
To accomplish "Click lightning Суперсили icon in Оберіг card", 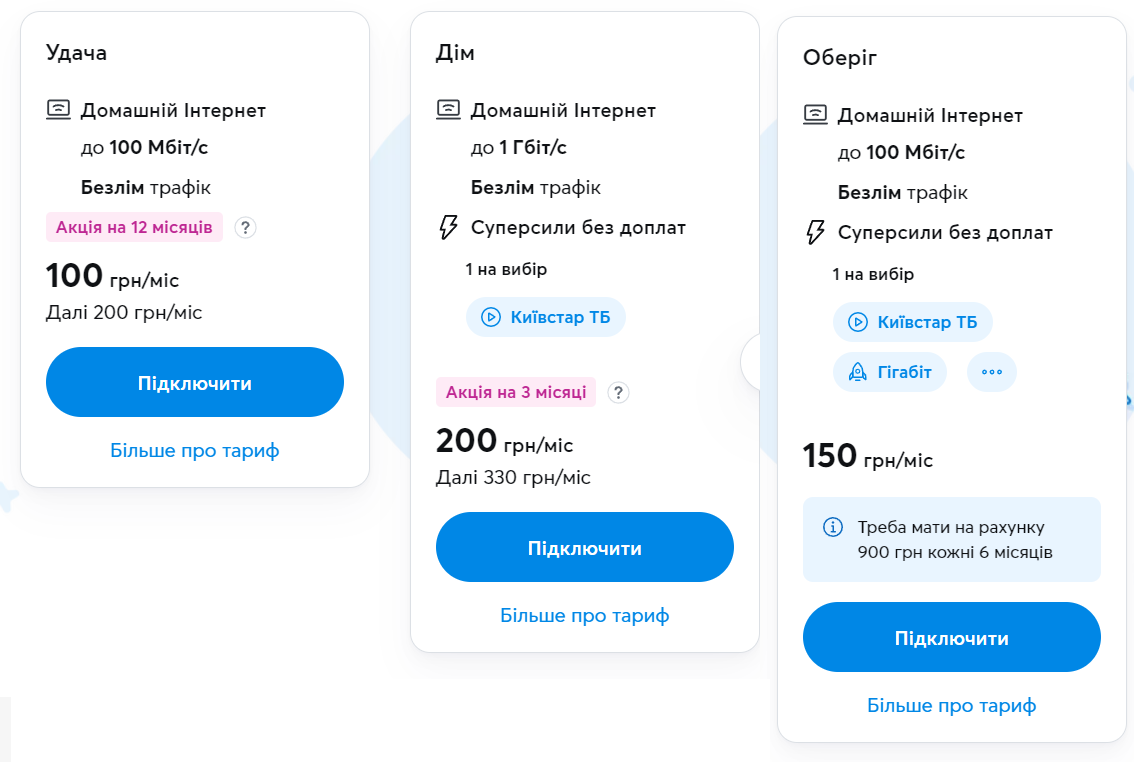I will (x=816, y=232).
